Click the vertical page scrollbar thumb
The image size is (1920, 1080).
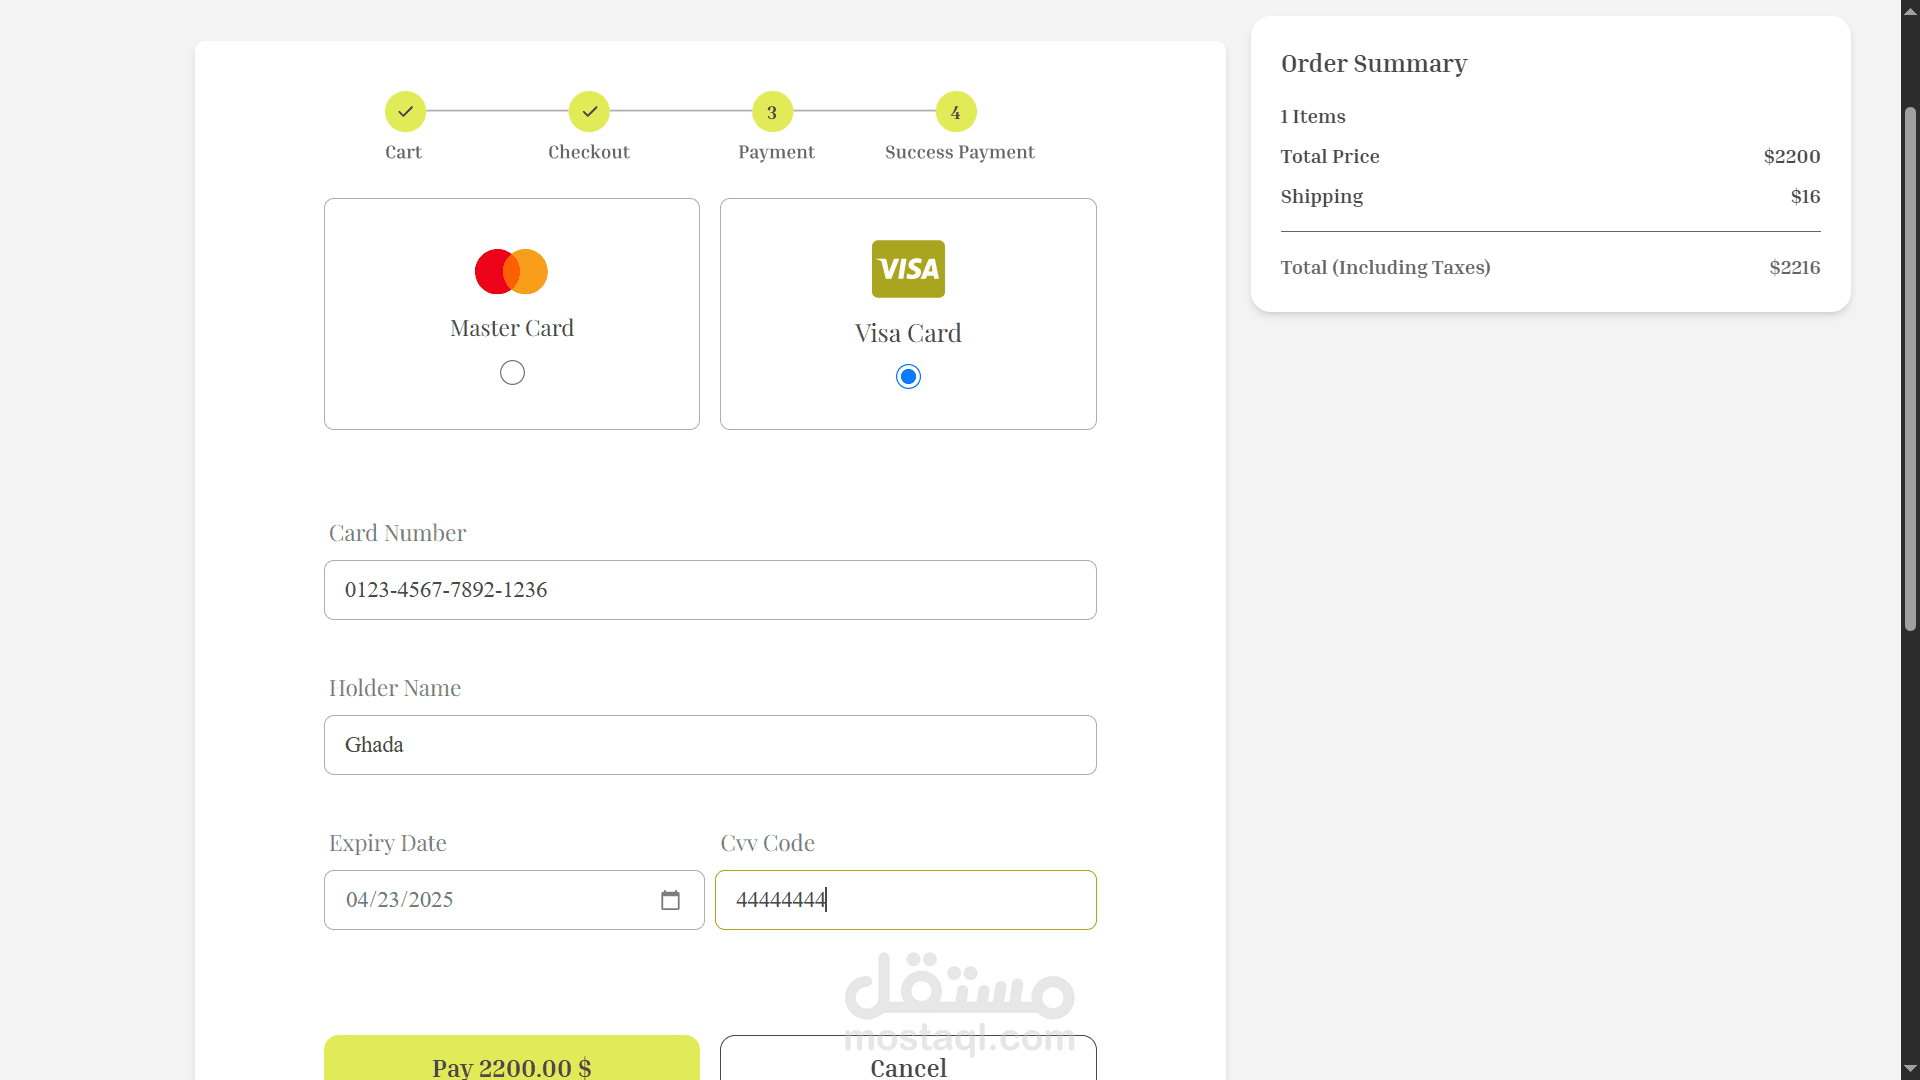[x=1910, y=370]
